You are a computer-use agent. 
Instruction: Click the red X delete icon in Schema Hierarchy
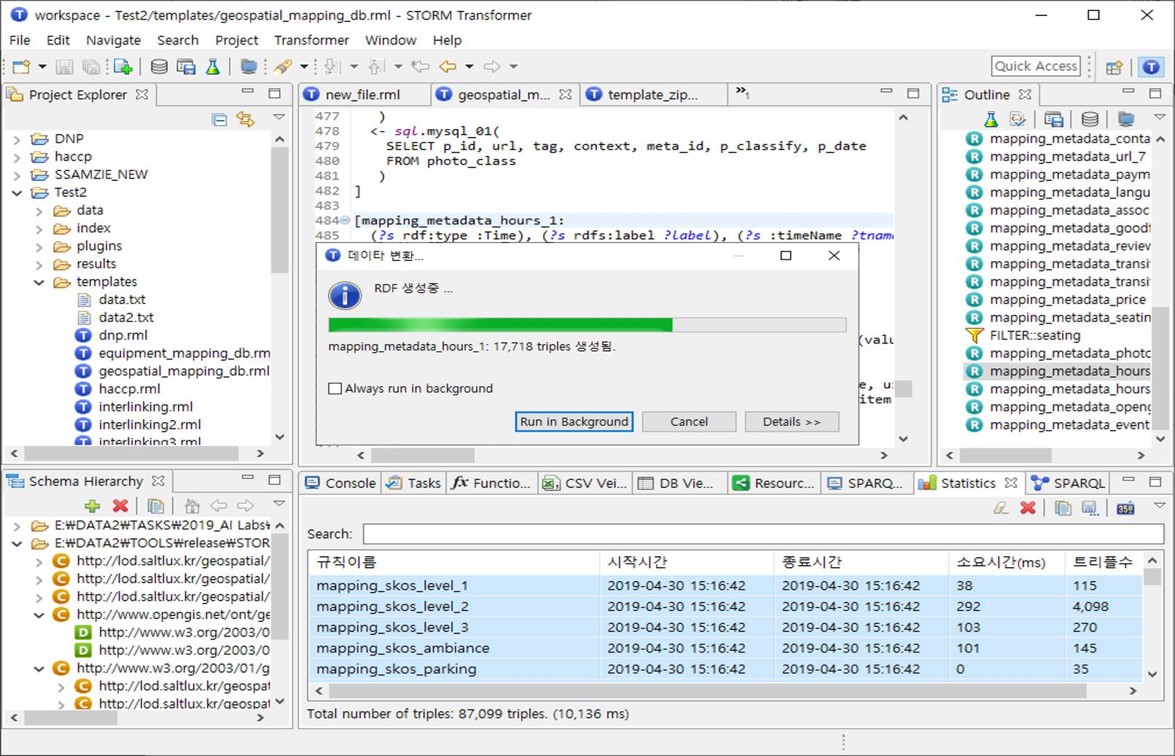tap(120, 506)
